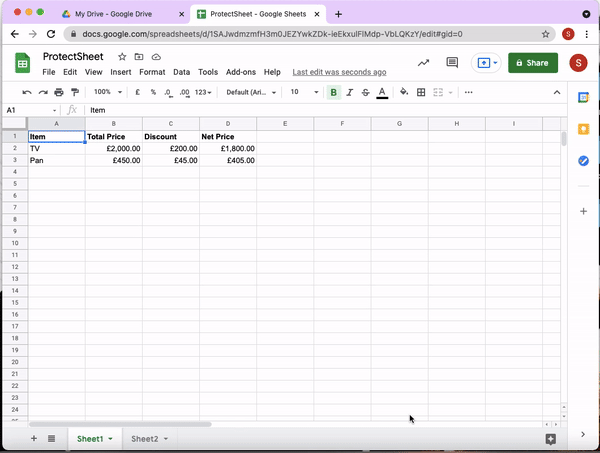Open the Format menu
This screenshot has width=600, height=453.
(152, 72)
